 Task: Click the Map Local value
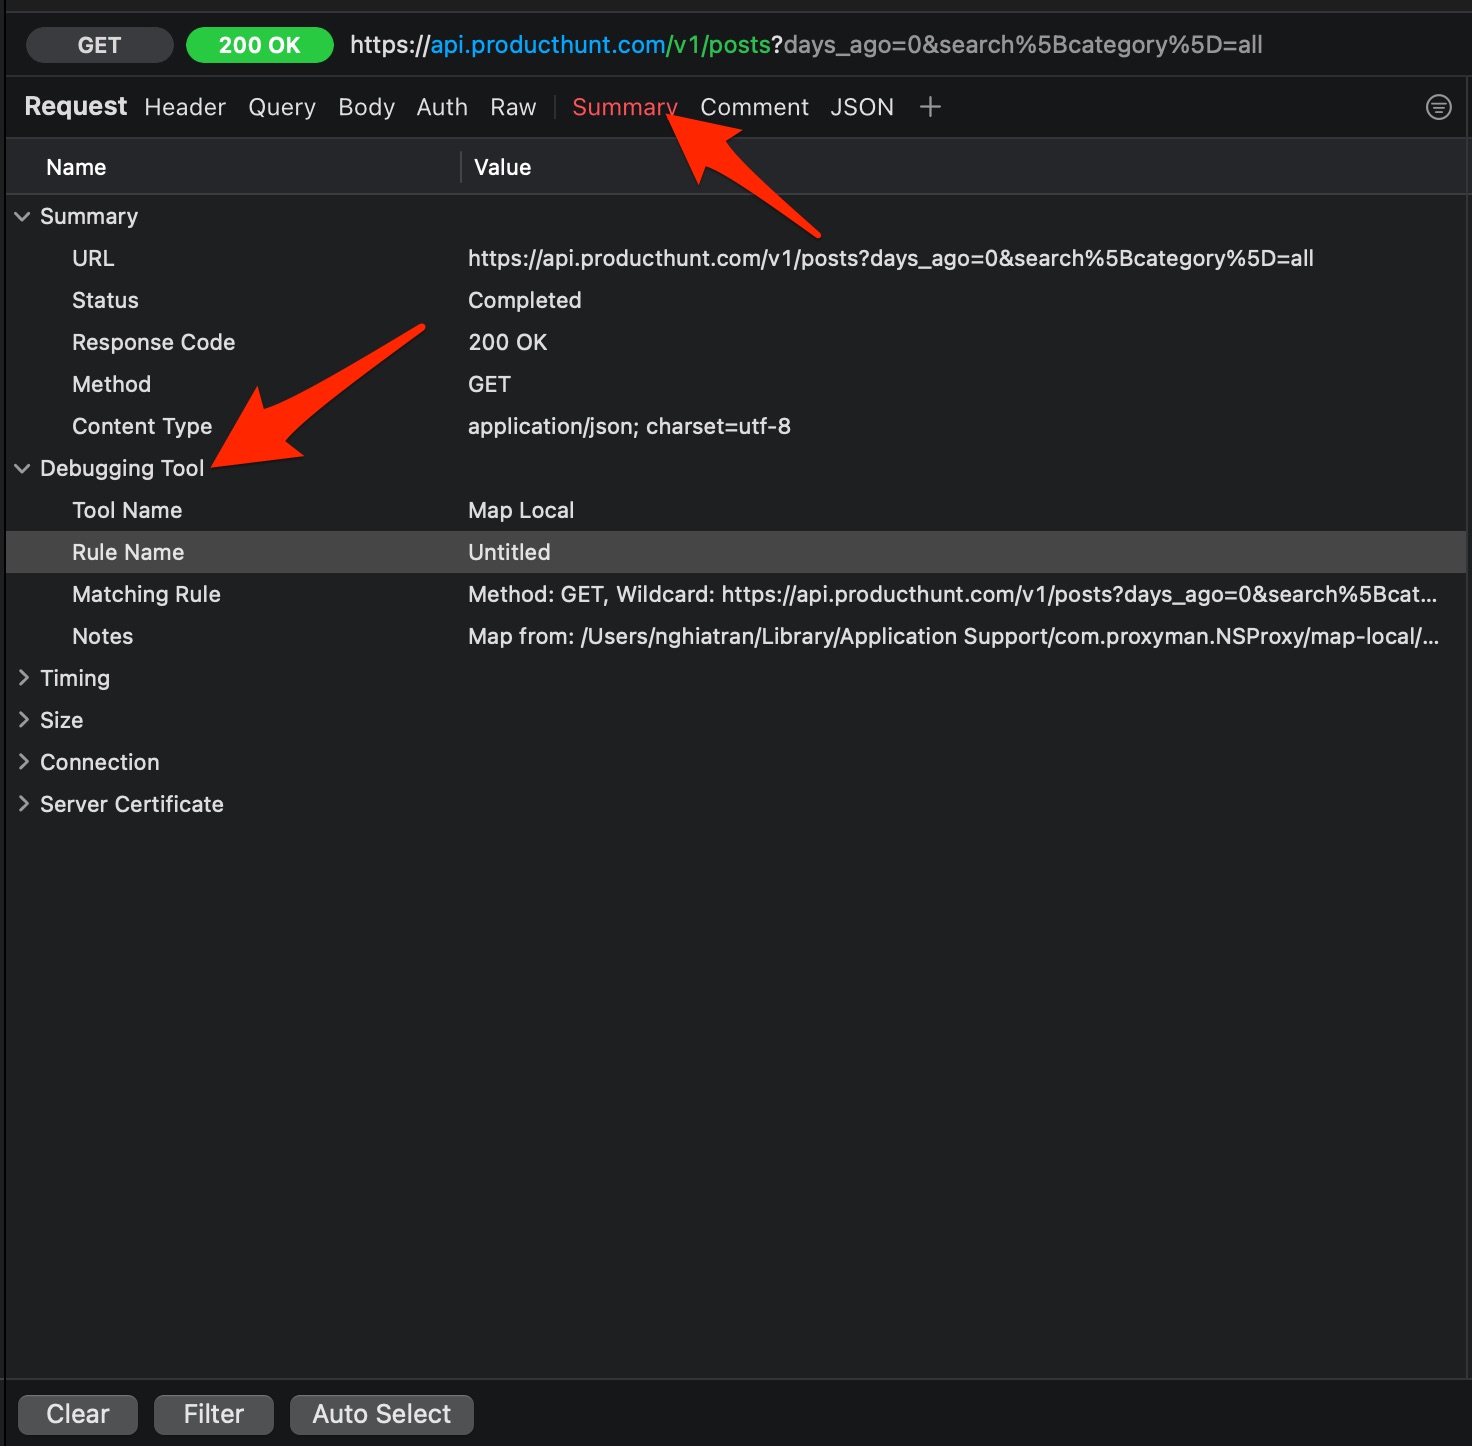[521, 510]
